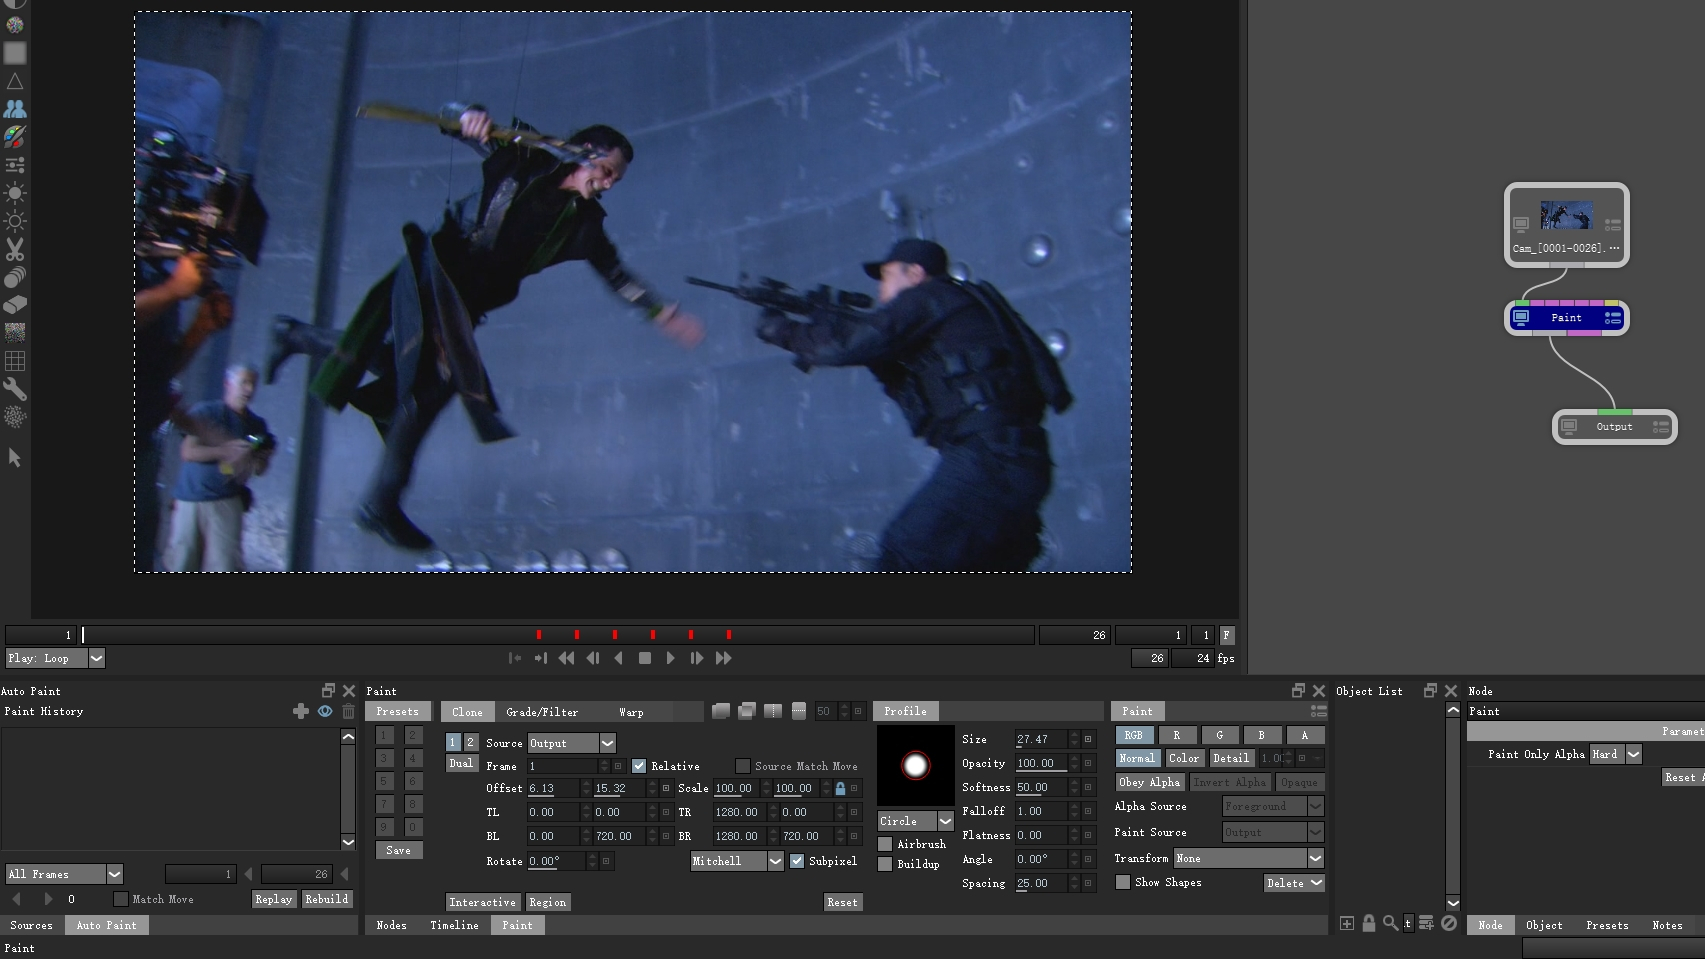Open the Paint Only Alpha Hard dropdown

[1616, 754]
